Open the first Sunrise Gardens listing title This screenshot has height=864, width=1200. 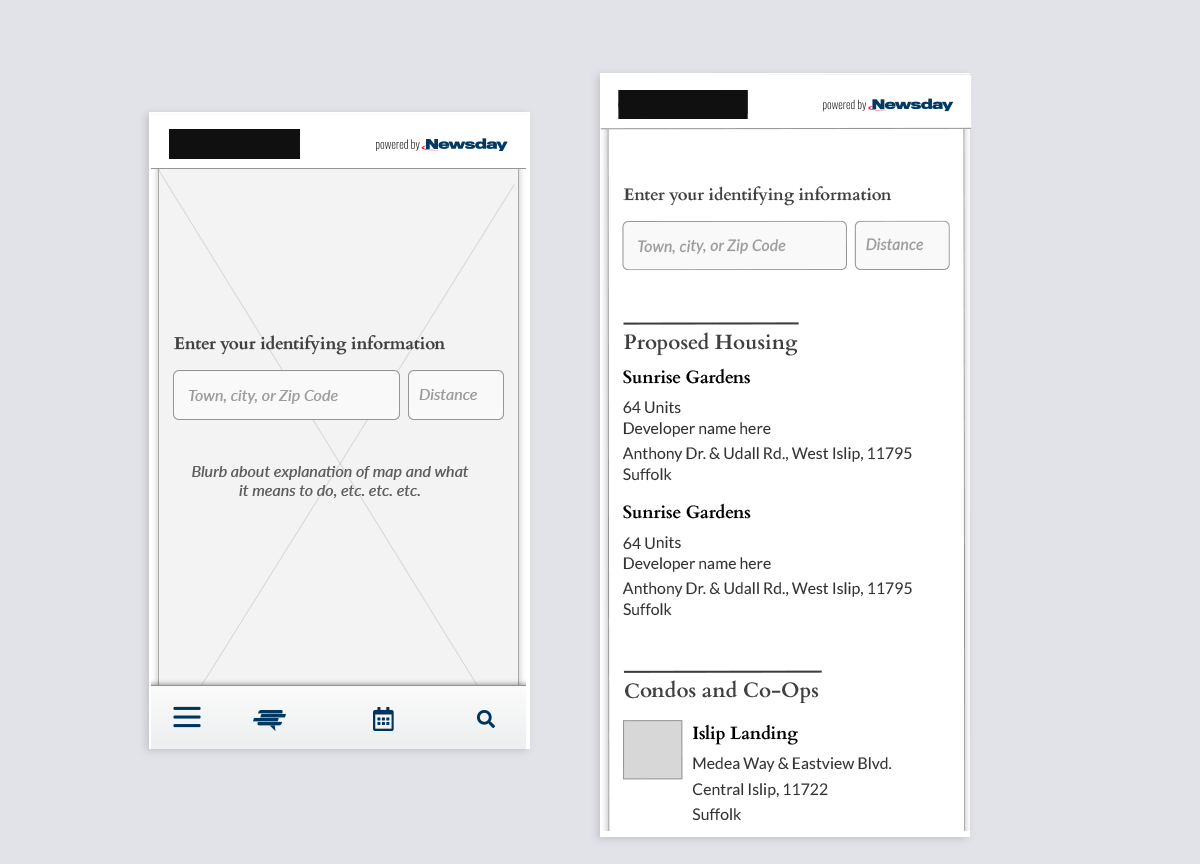tap(686, 377)
